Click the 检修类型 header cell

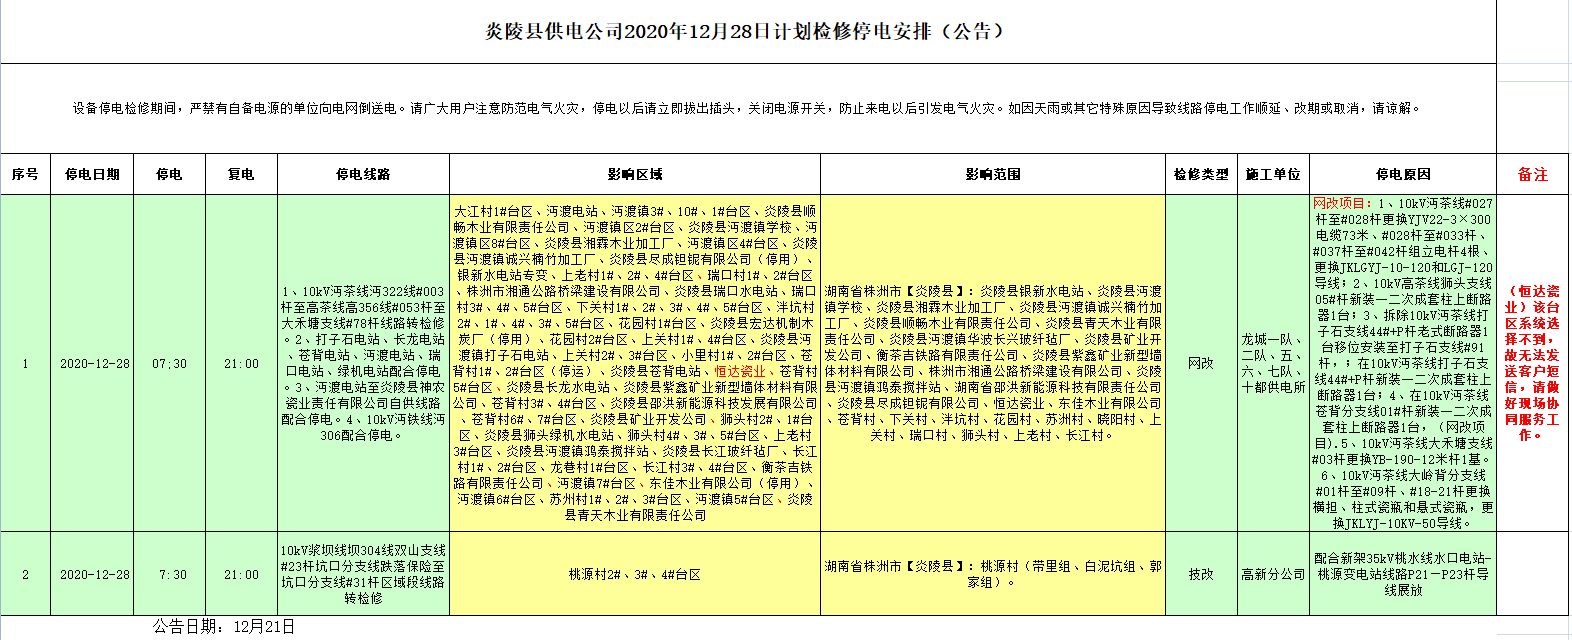click(1201, 174)
